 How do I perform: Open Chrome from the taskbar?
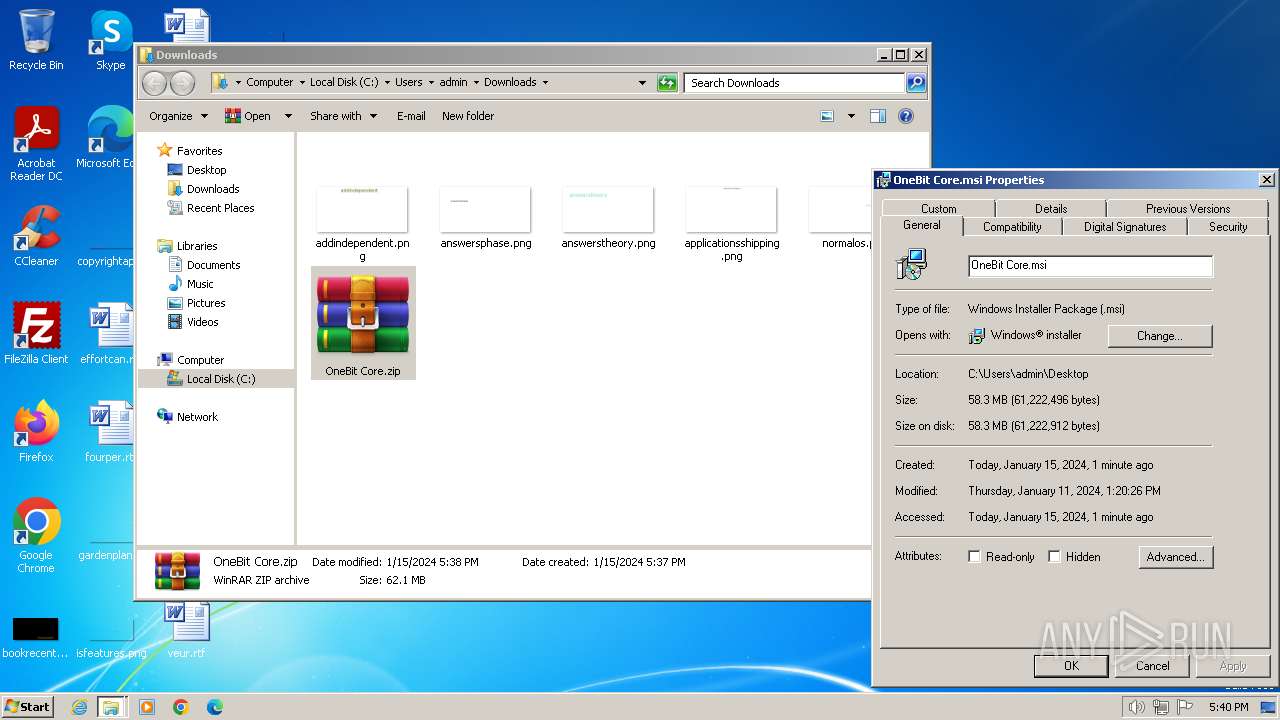tap(181, 707)
